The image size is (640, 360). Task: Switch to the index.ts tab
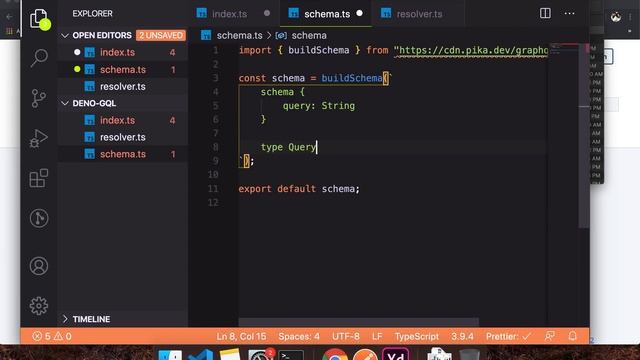(x=233, y=14)
